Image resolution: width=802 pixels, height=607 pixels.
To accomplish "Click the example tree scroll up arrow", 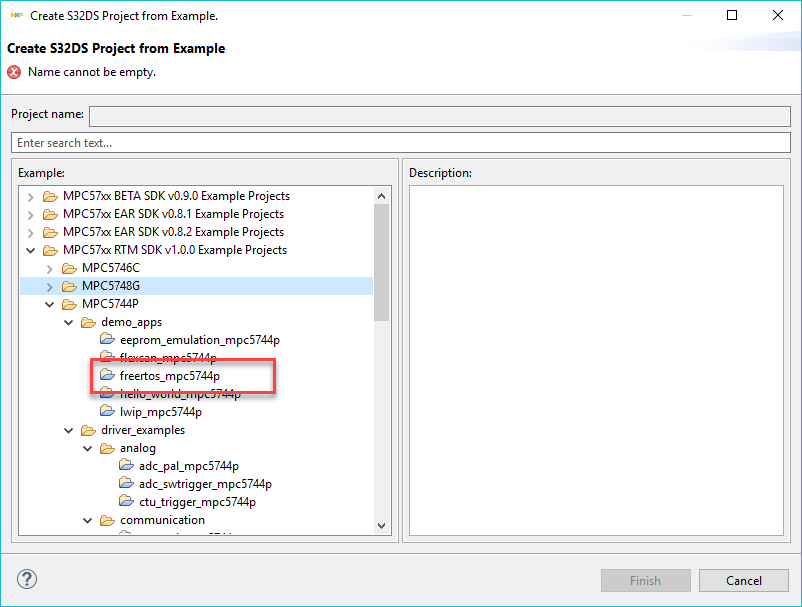I will pos(381,196).
